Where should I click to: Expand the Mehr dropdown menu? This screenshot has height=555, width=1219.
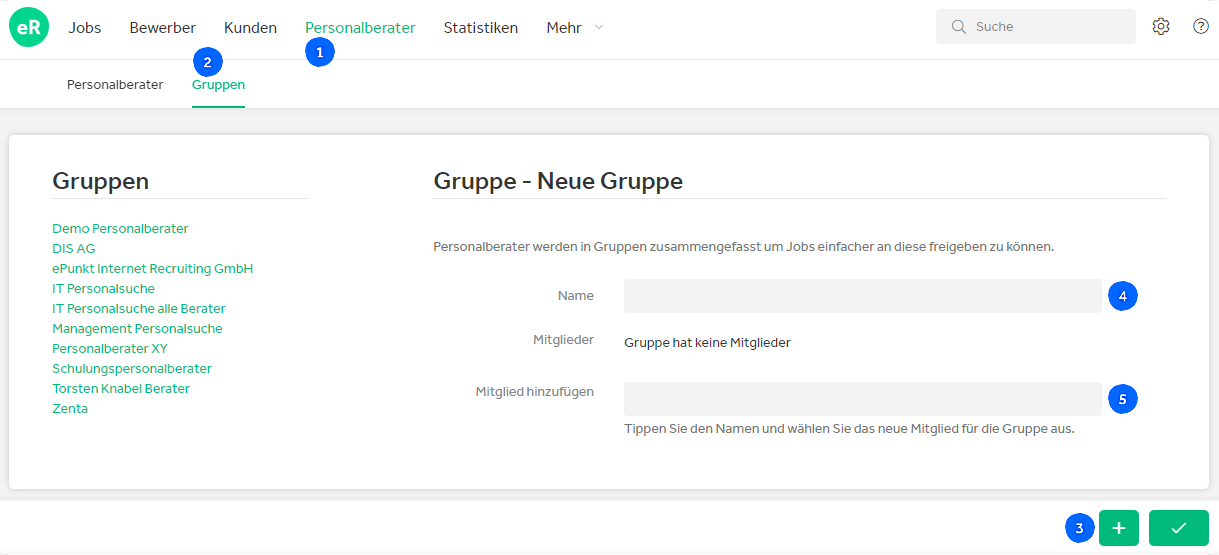coord(575,28)
